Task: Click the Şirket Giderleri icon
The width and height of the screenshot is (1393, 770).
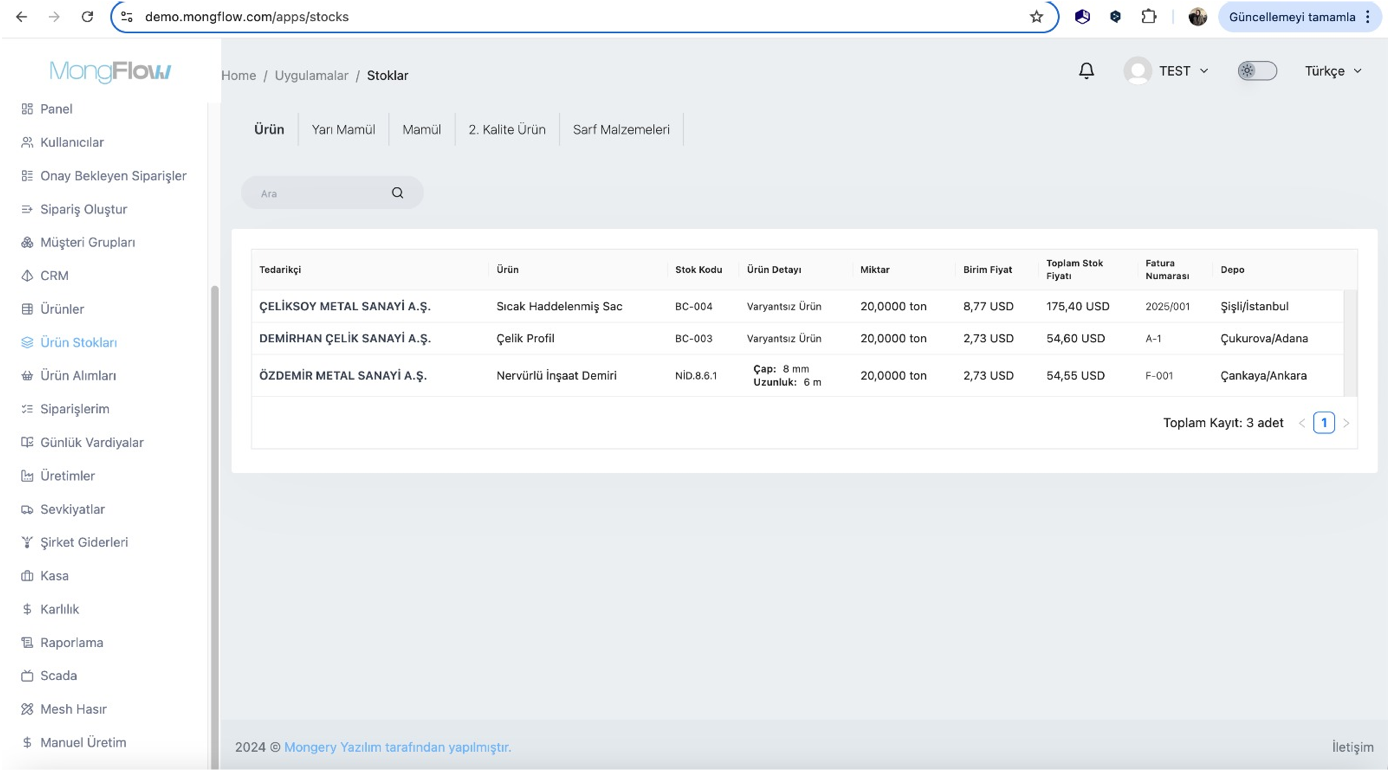Action: pos(27,542)
